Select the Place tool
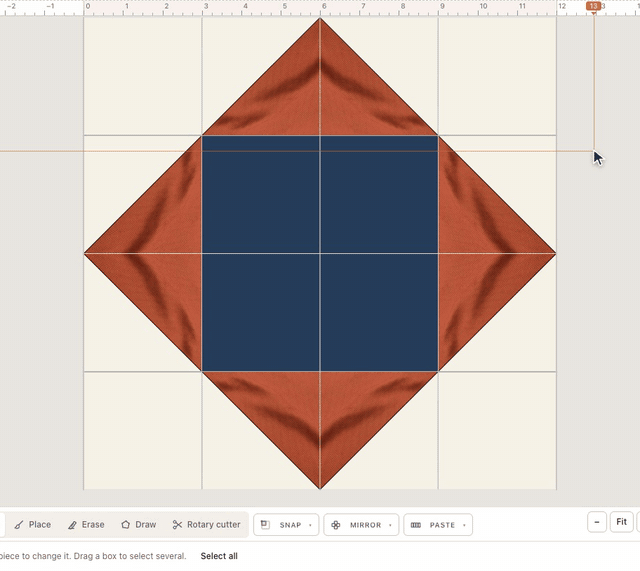640x571 pixels. (x=33, y=524)
